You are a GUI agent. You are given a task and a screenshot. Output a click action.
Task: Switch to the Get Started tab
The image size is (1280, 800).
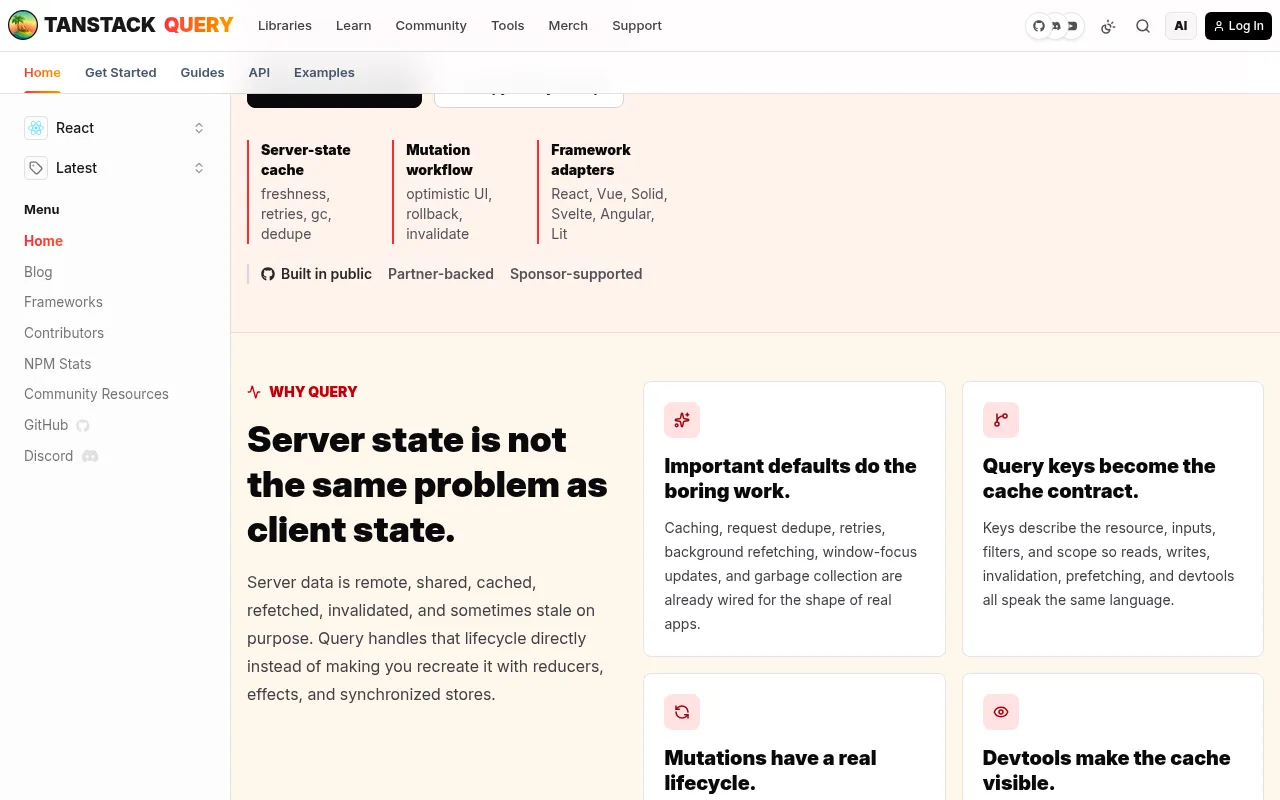pos(121,73)
